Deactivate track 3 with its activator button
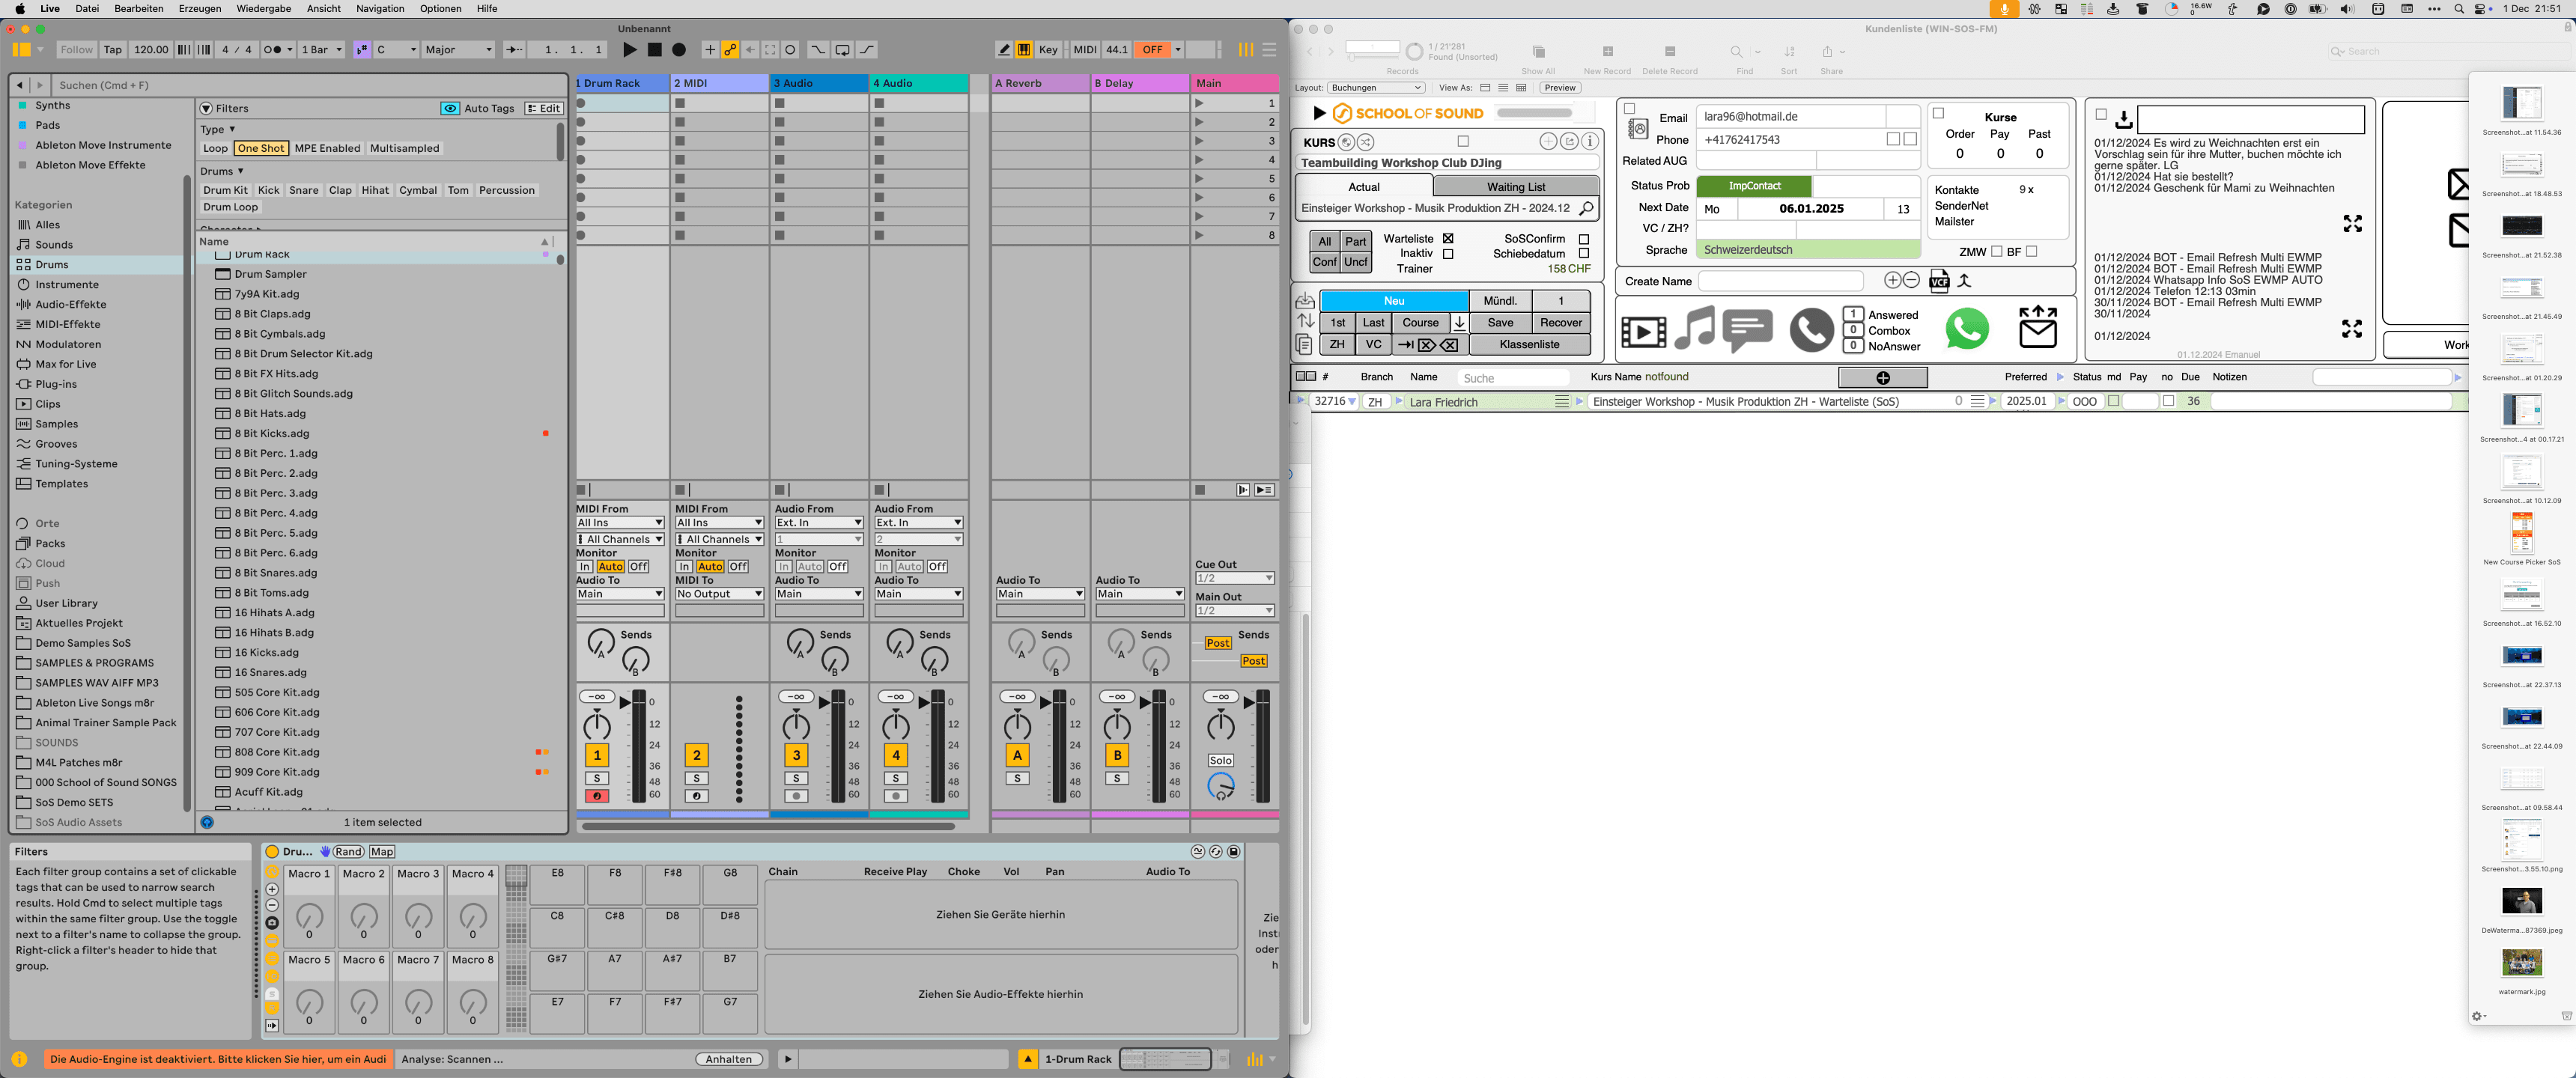The width and height of the screenshot is (2576, 1078). point(796,755)
